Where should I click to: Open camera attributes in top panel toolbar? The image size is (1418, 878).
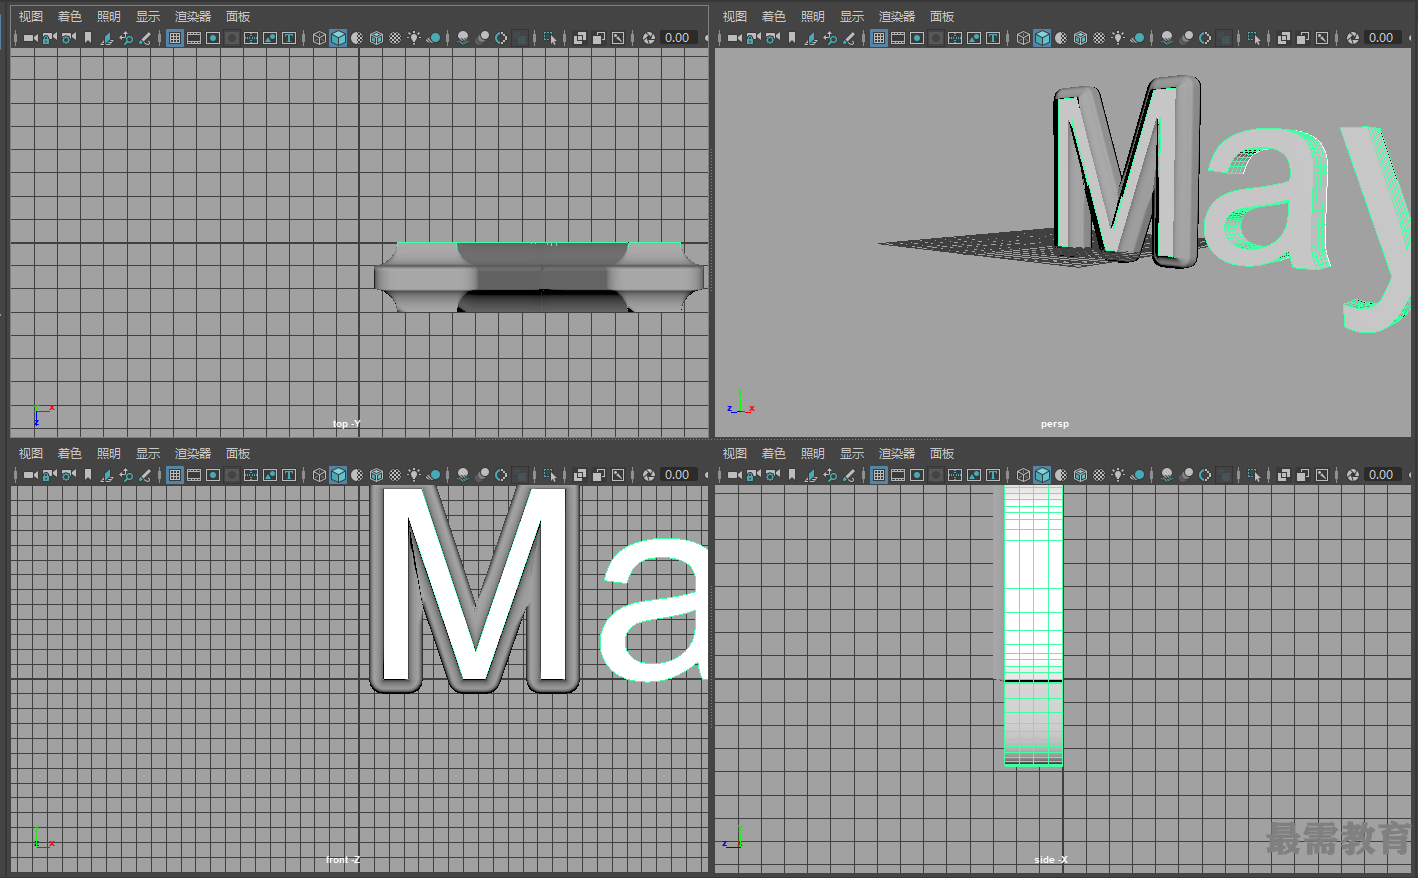(x=68, y=38)
